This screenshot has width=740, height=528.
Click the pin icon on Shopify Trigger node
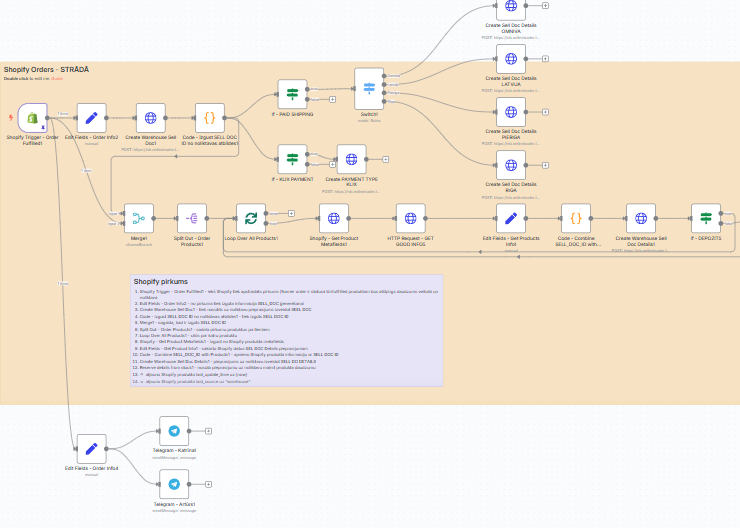point(43,128)
